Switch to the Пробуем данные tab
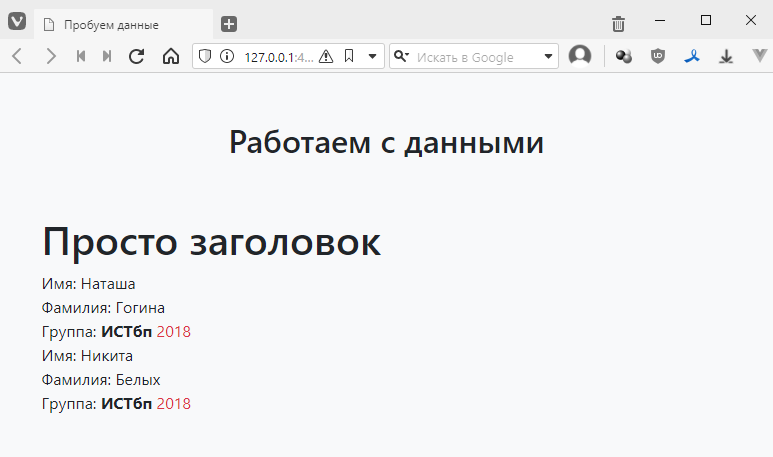This screenshot has height=457, width=773. click(x=120, y=24)
